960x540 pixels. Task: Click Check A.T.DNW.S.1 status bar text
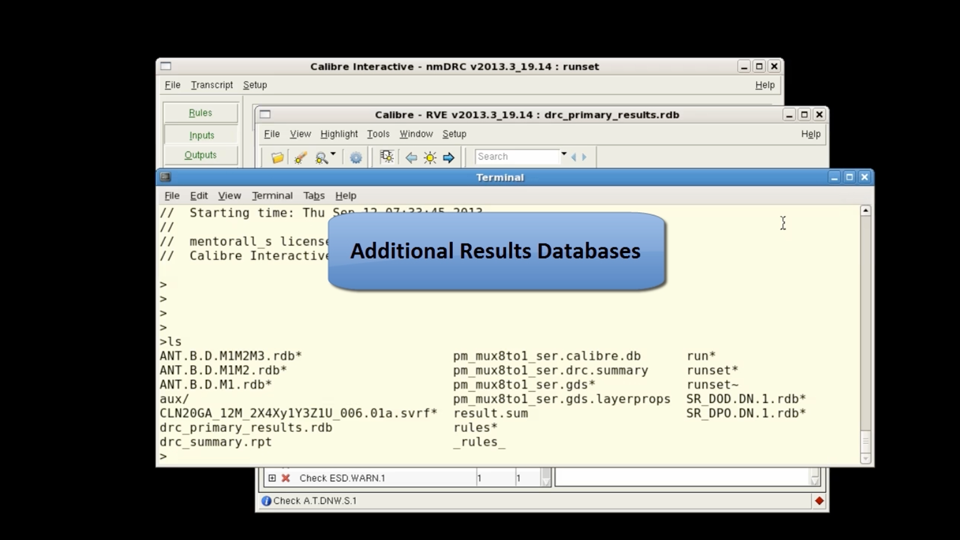pyautogui.click(x=315, y=501)
